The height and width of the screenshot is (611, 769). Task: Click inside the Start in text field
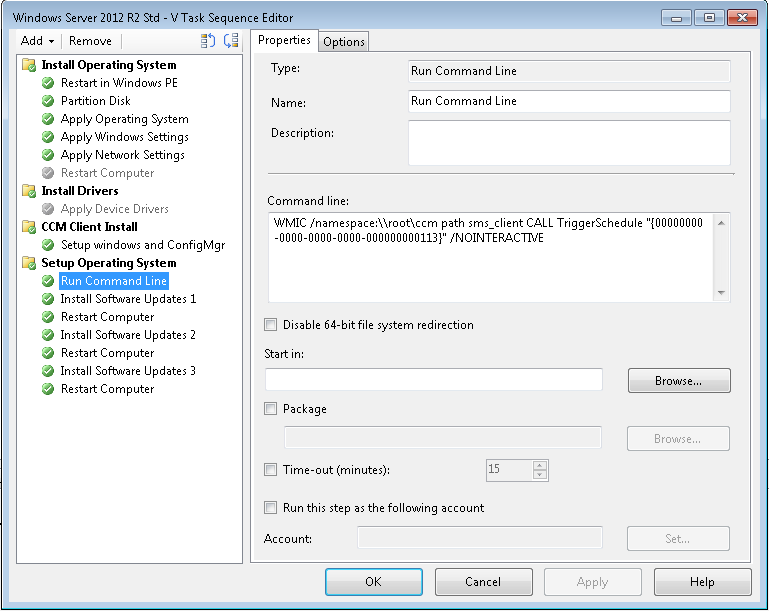point(434,380)
